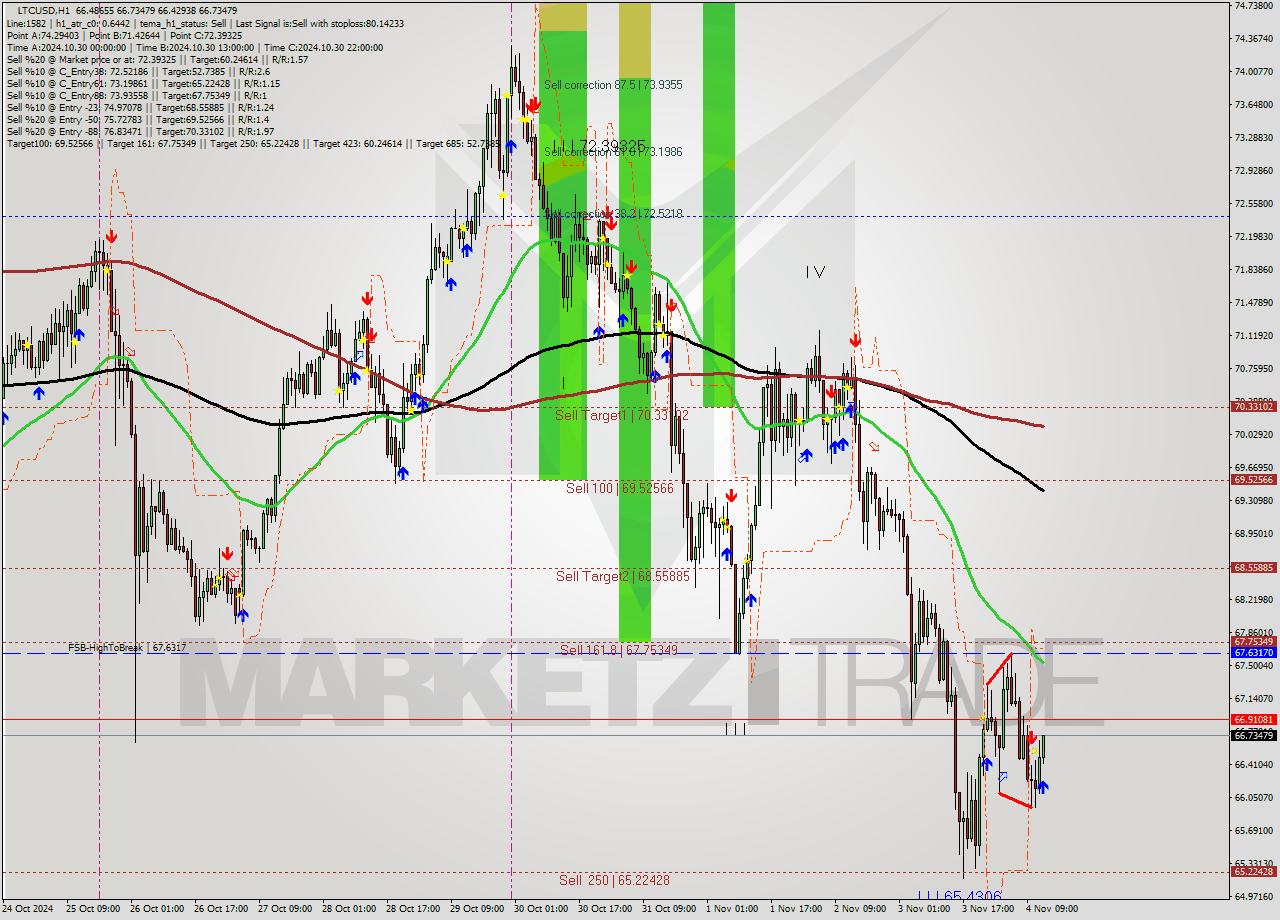Click the 66.91081 red price tag on axis
Viewport: 1280px width, 920px height.
point(1253,719)
